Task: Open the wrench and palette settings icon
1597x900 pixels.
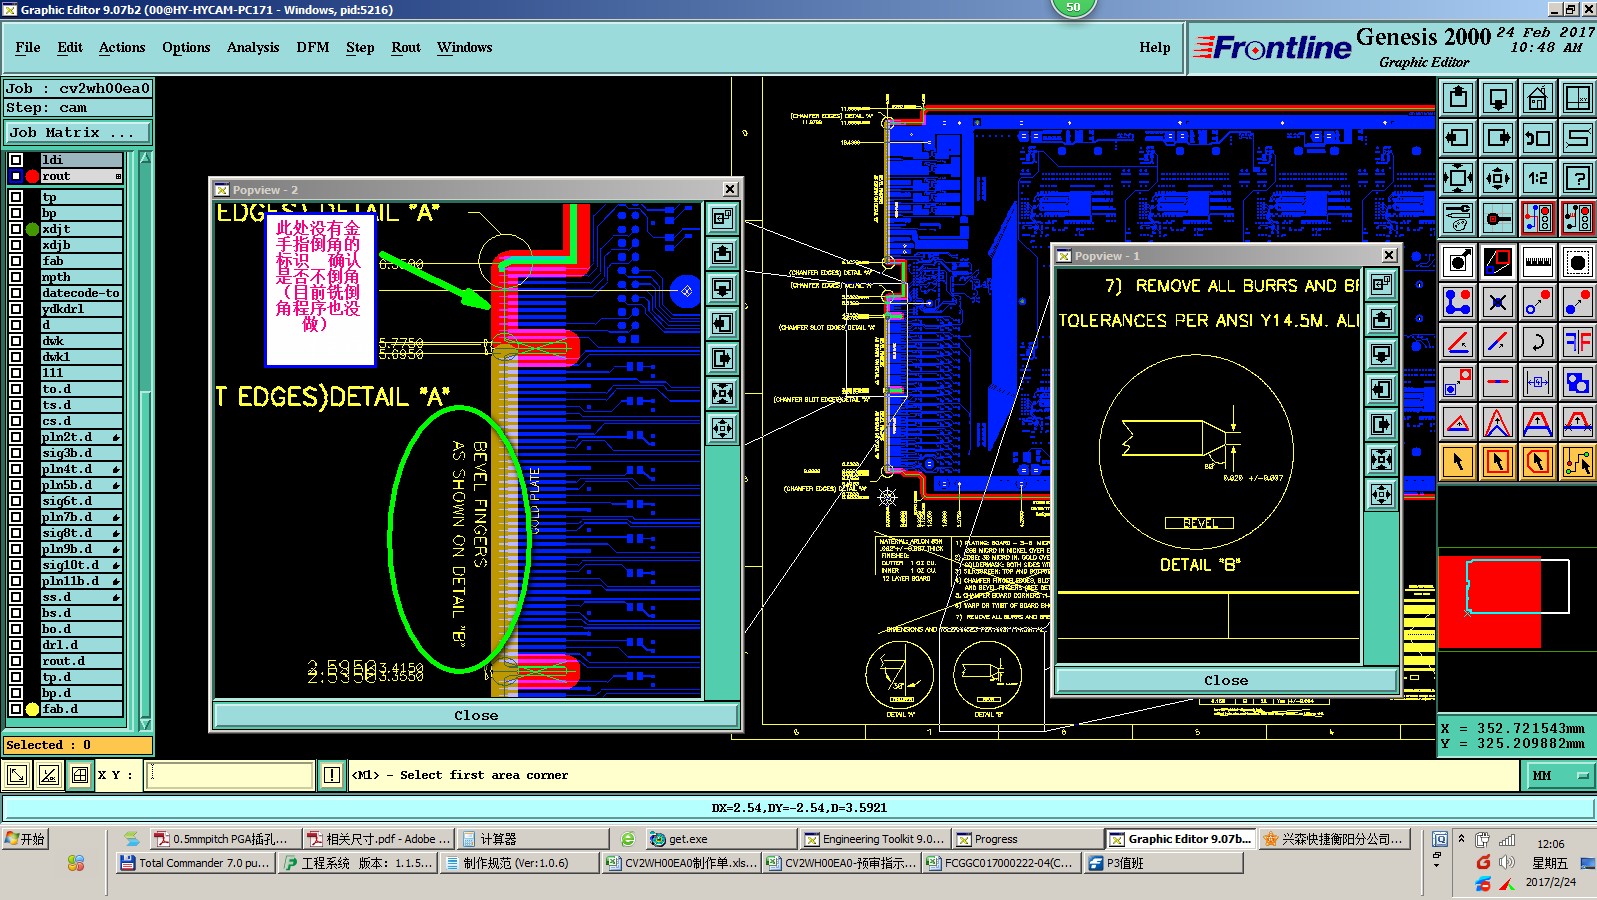Action: [1458, 218]
